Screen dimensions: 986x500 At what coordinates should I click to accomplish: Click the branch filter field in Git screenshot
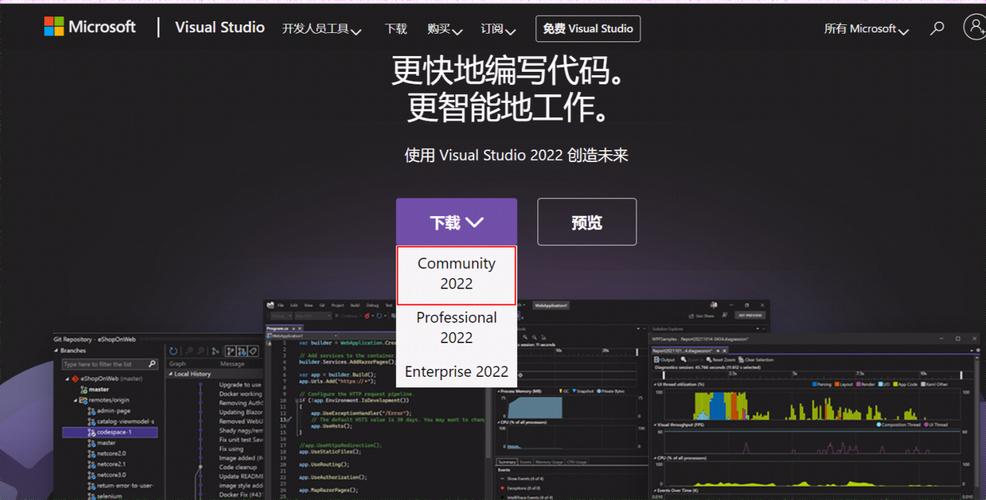point(110,364)
